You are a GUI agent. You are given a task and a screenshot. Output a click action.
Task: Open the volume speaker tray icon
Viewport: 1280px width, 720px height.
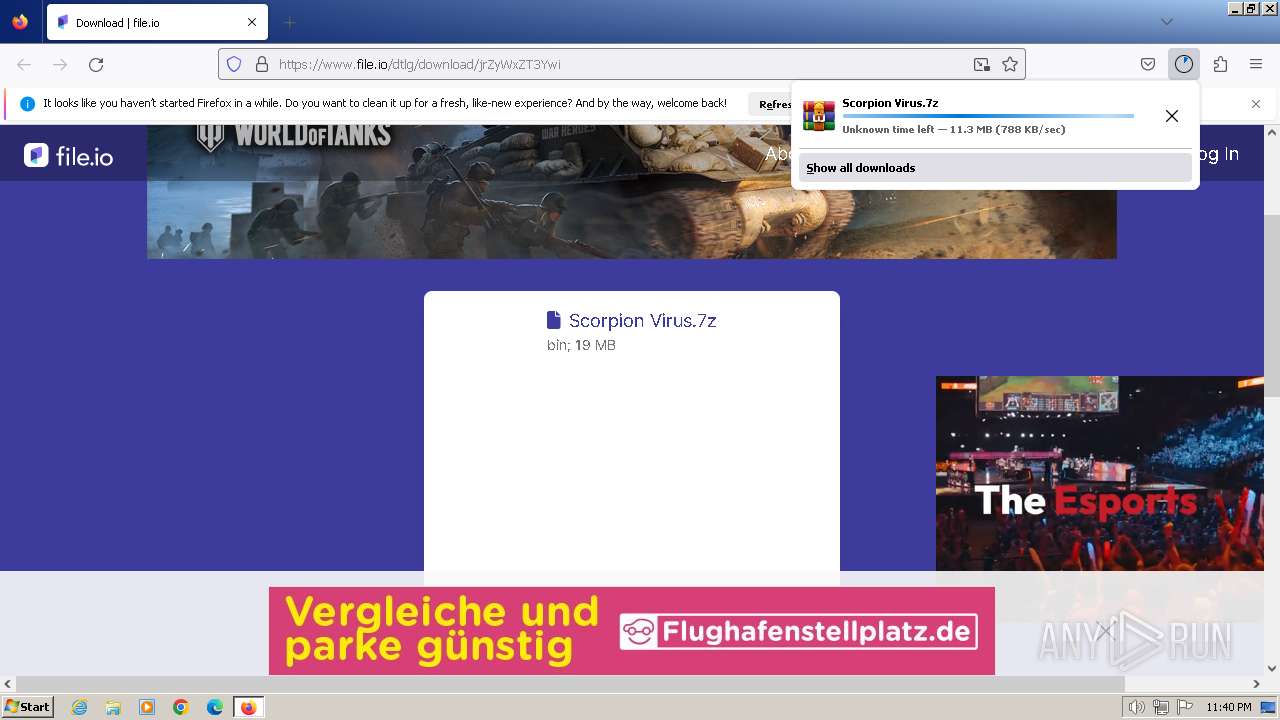[x=1137, y=707]
